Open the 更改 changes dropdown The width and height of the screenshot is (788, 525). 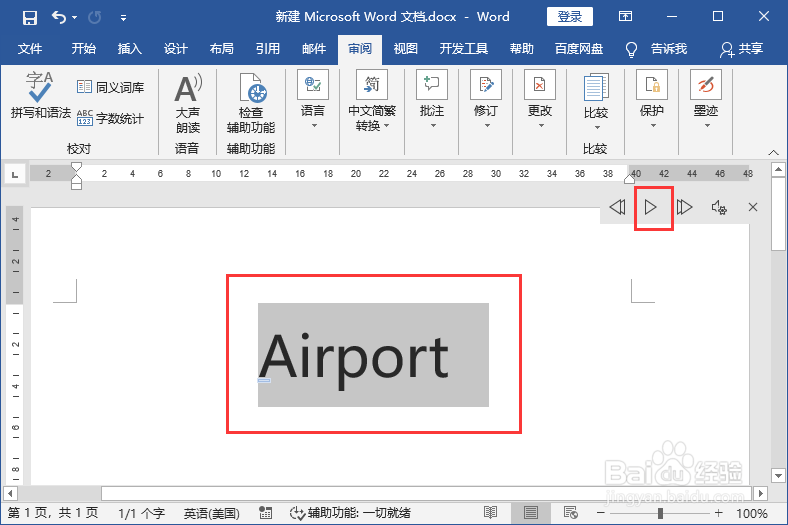tap(540, 100)
